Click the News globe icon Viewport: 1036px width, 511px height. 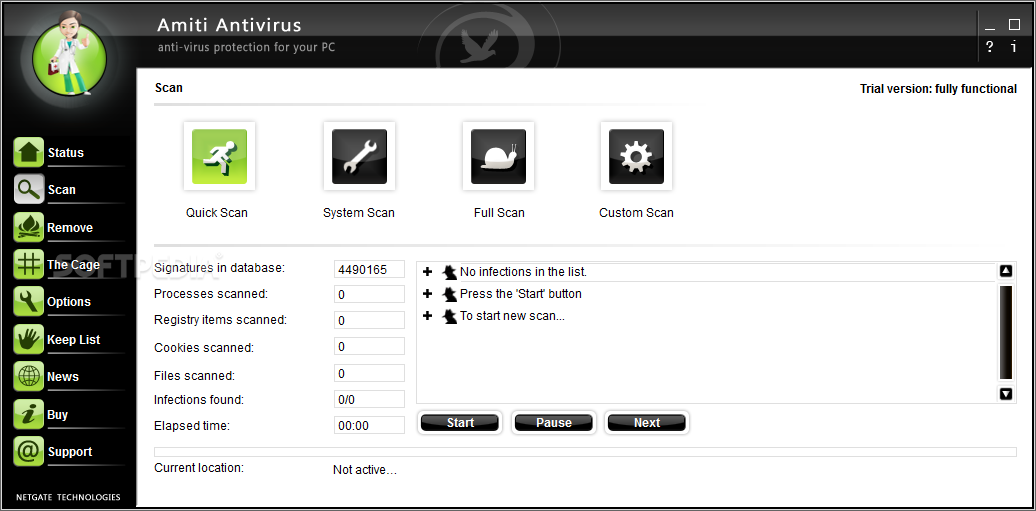pos(28,377)
